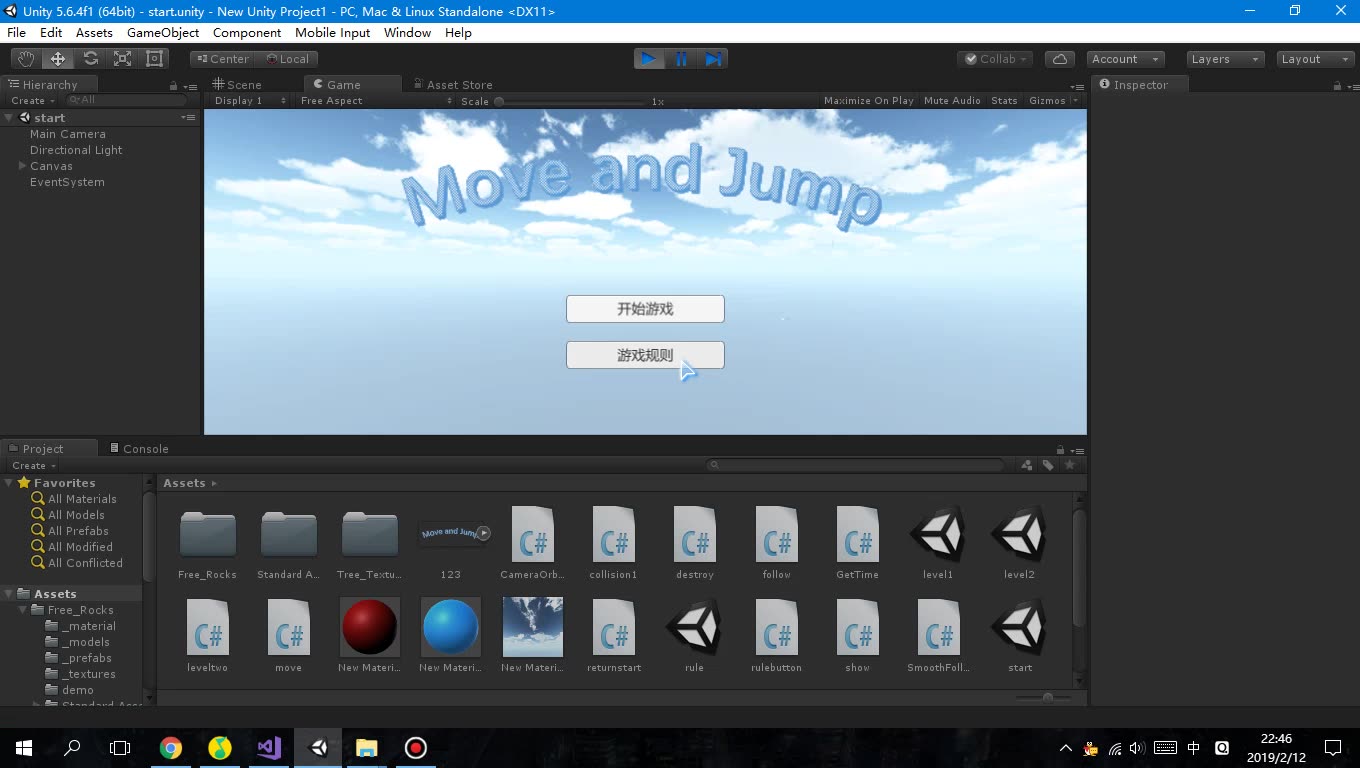Select the Rect transform tool
Viewport: 1360px width, 768px height.
[154, 59]
